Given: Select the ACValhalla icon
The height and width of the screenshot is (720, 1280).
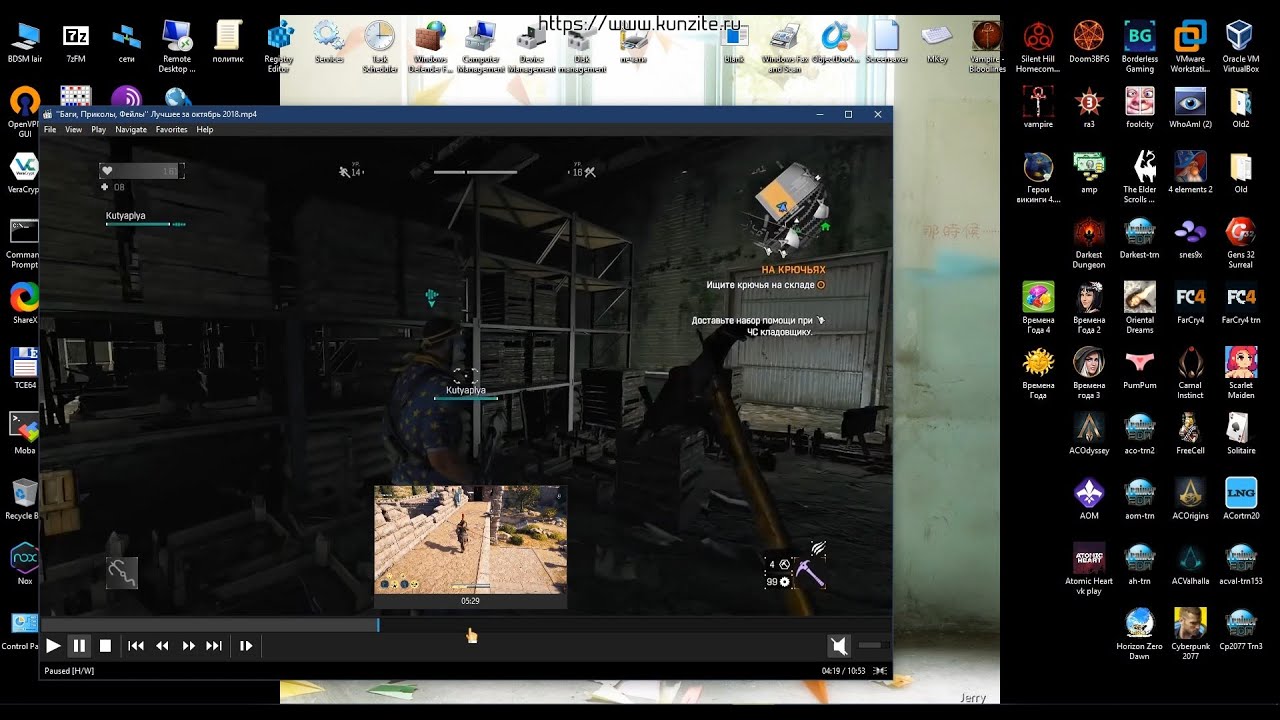Looking at the screenshot, I should [x=1190, y=565].
